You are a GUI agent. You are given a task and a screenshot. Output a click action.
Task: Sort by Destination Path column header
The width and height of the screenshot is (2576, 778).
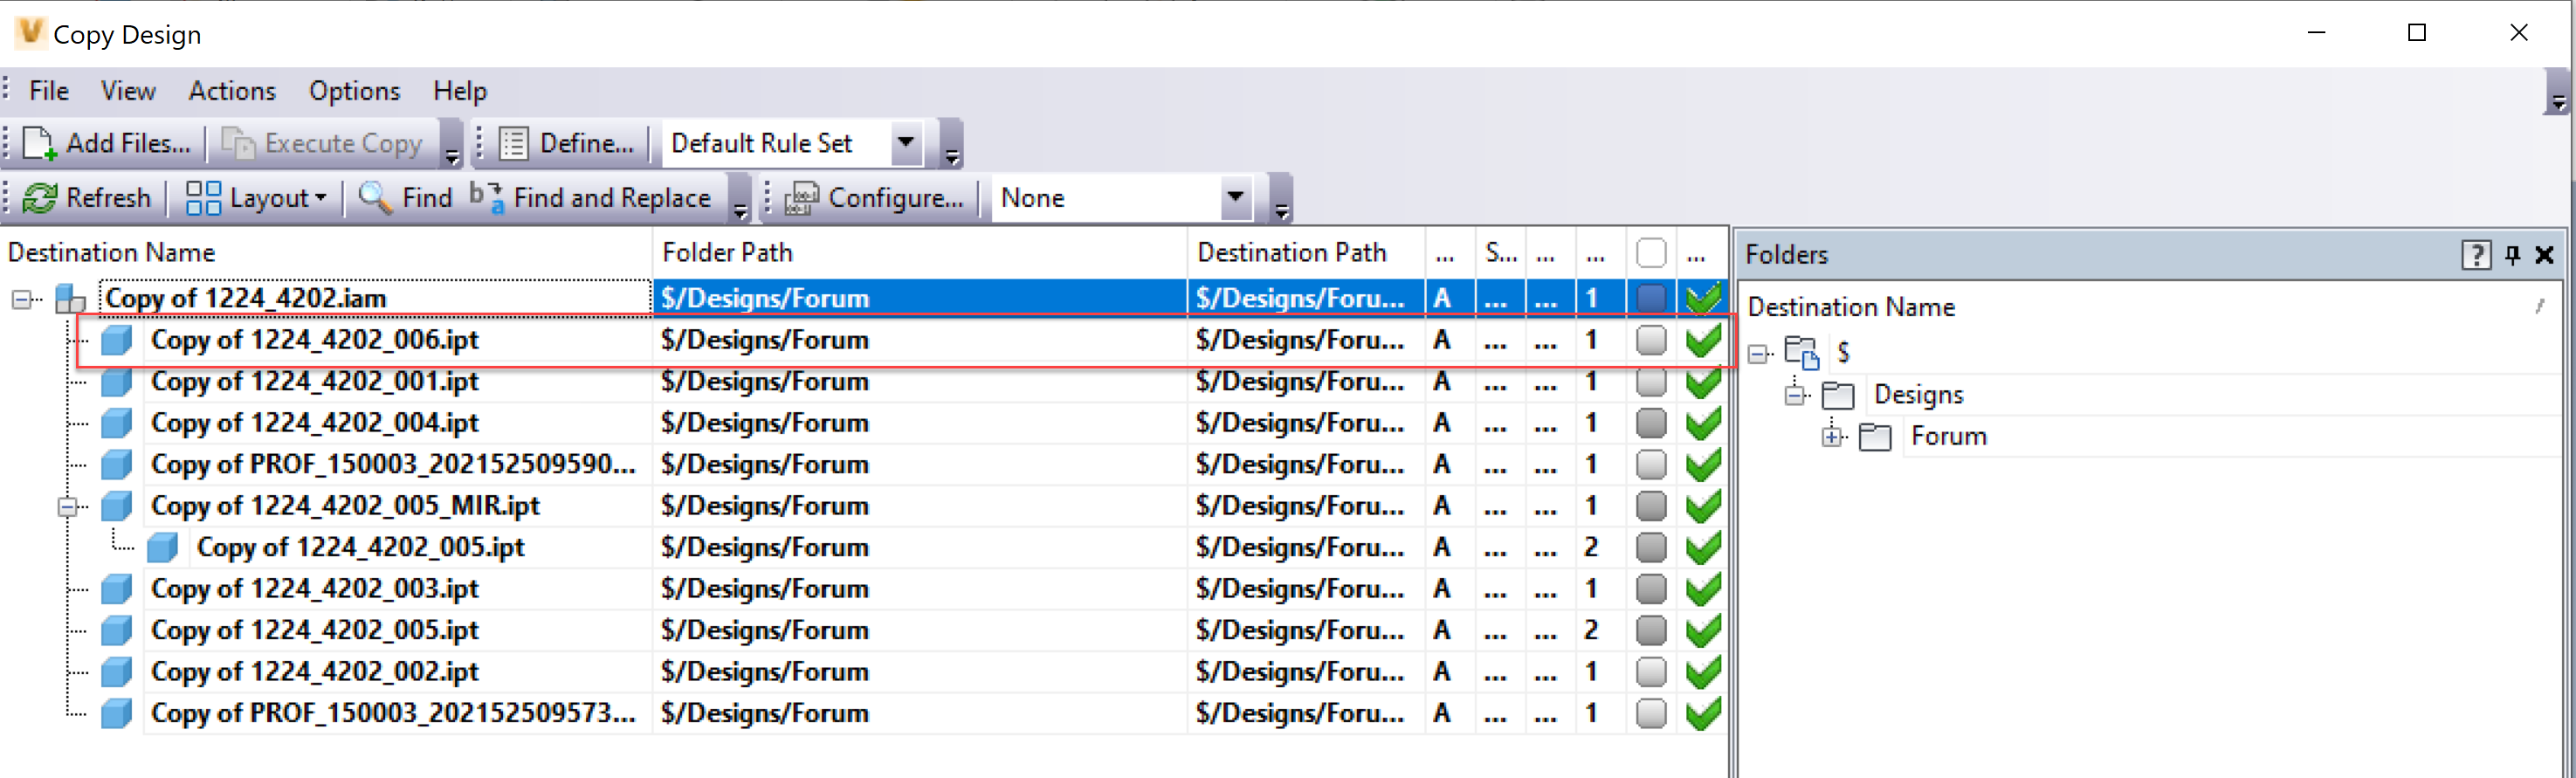coord(1306,253)
